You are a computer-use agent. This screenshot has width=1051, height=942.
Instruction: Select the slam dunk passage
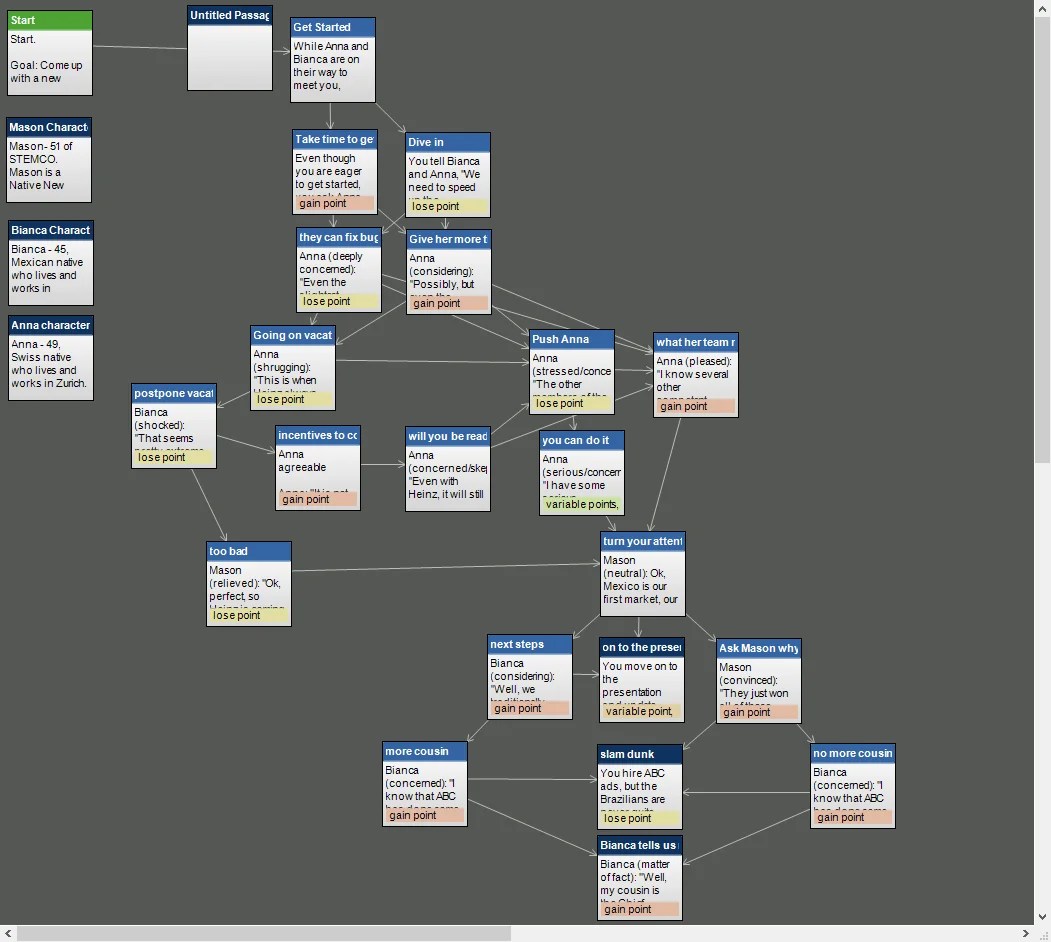click(x=640, y=787)
